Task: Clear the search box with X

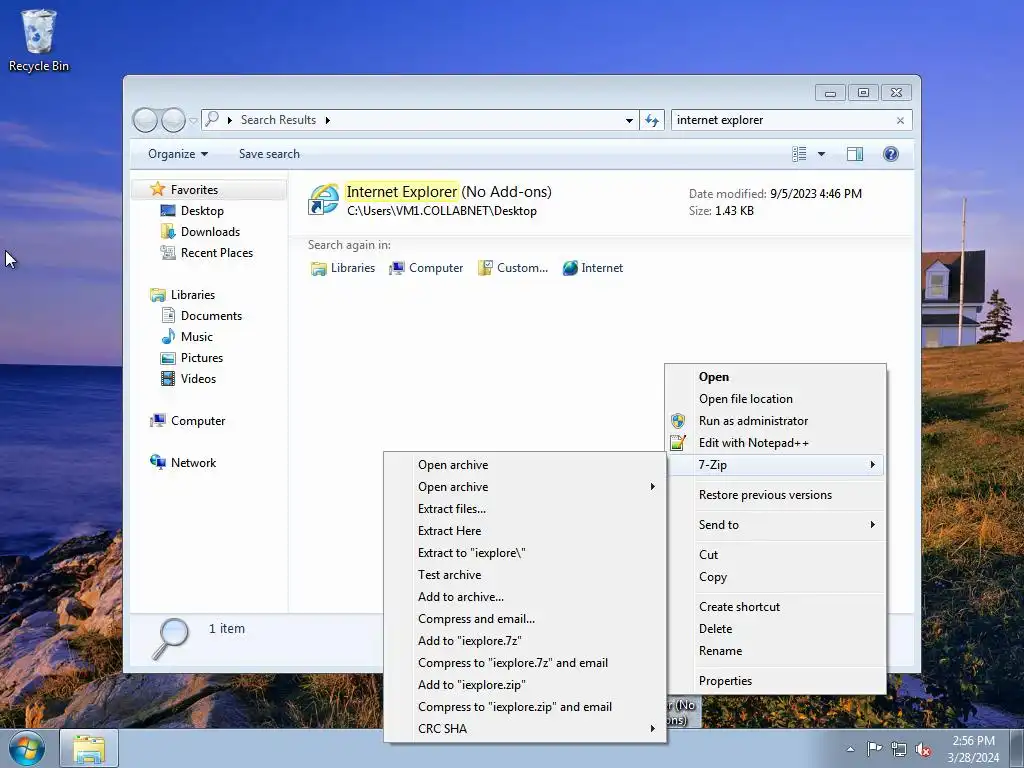Action: pyautogui.click(x=900, y=120)
